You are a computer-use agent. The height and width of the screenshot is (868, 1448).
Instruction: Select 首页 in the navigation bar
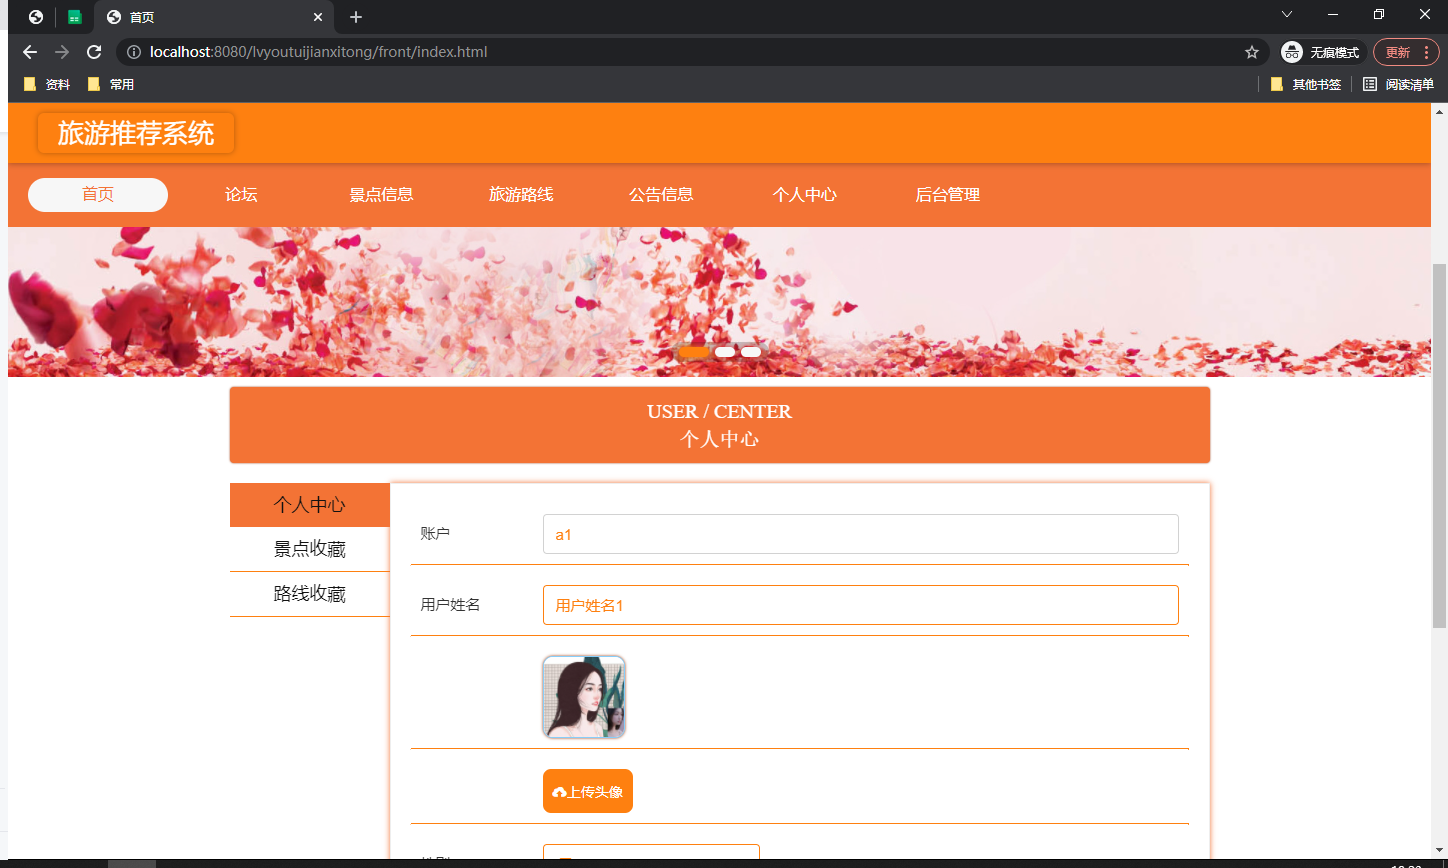(98, 195)
